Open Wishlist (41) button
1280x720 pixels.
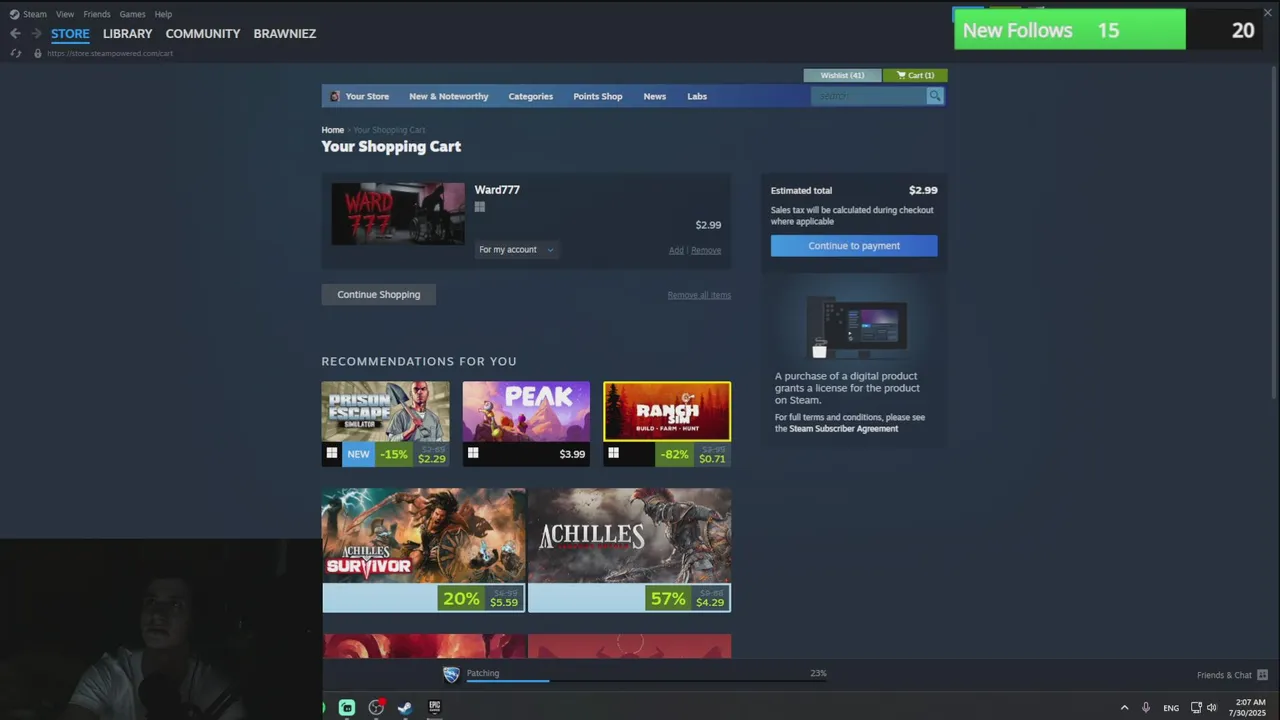[x=842, y=75]
